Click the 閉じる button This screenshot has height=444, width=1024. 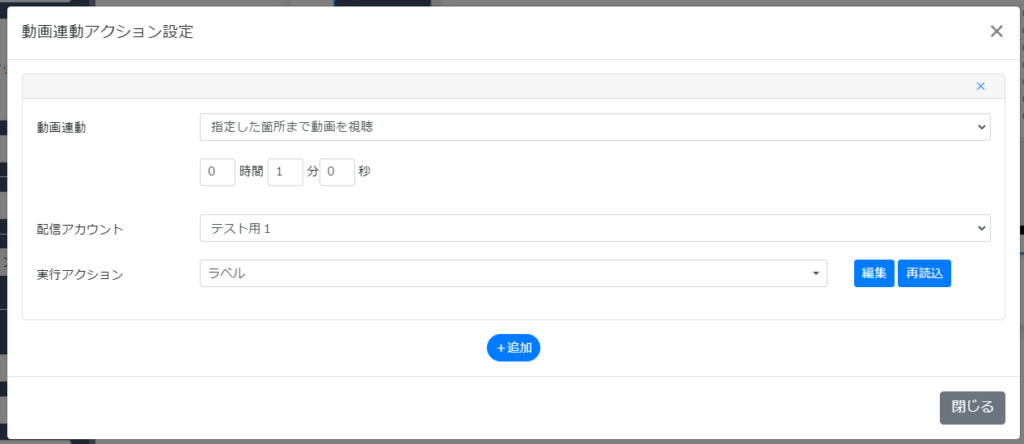coord(972,407)
